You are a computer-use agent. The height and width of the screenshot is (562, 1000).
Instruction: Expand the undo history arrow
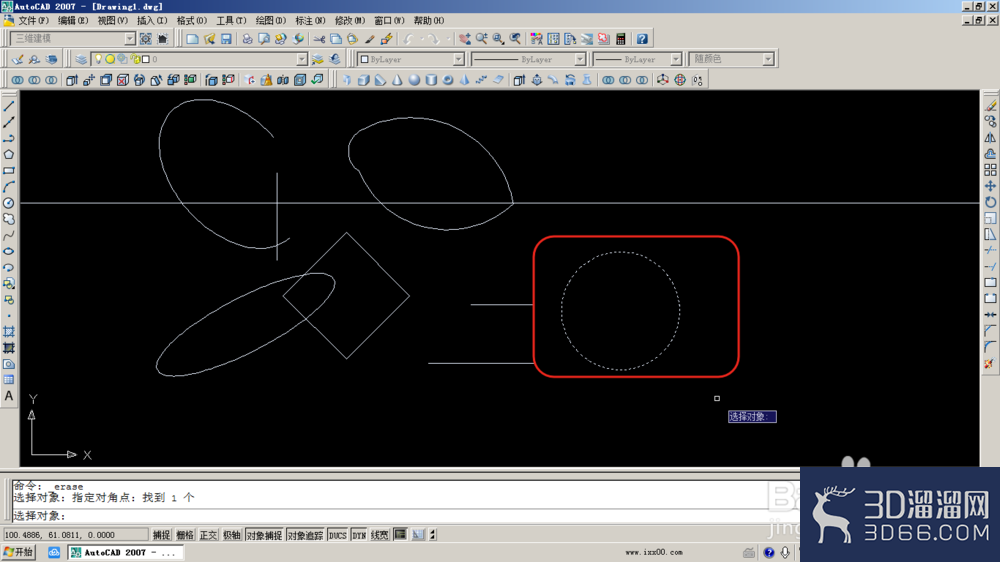422,39
